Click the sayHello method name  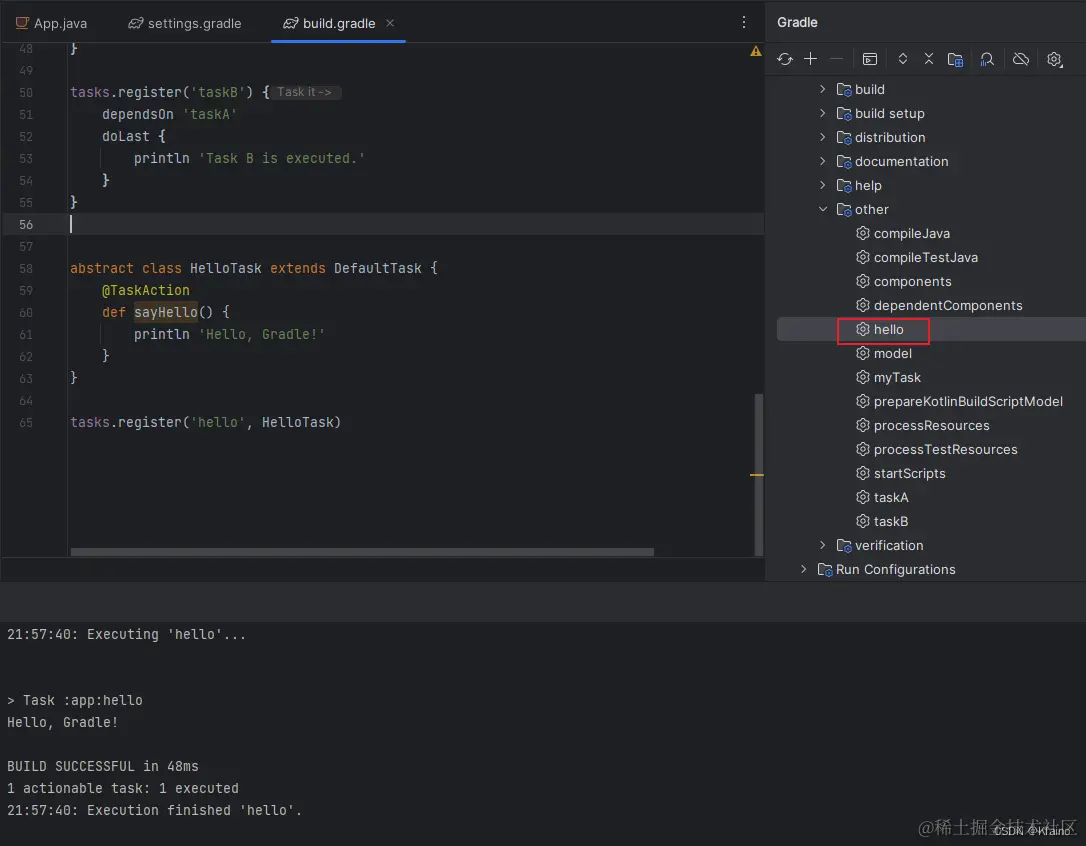(x=166, y=312)
